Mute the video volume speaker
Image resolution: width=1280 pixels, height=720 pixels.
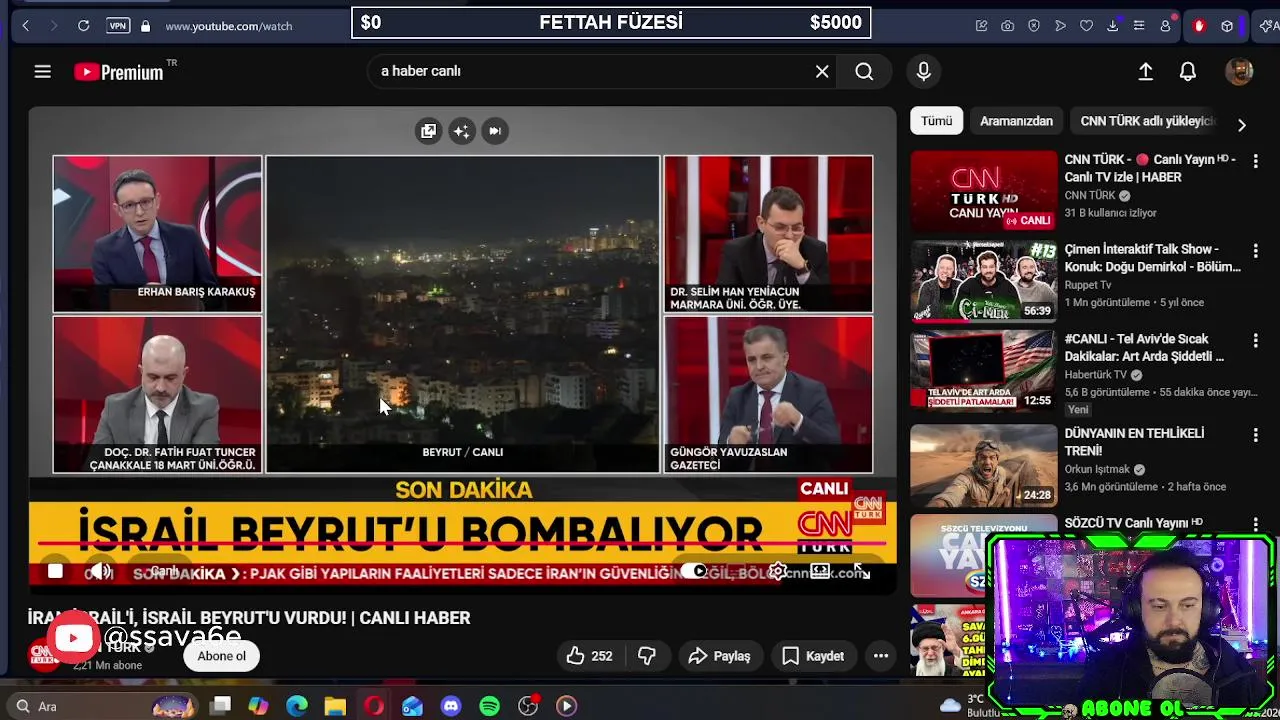point(101,571)
